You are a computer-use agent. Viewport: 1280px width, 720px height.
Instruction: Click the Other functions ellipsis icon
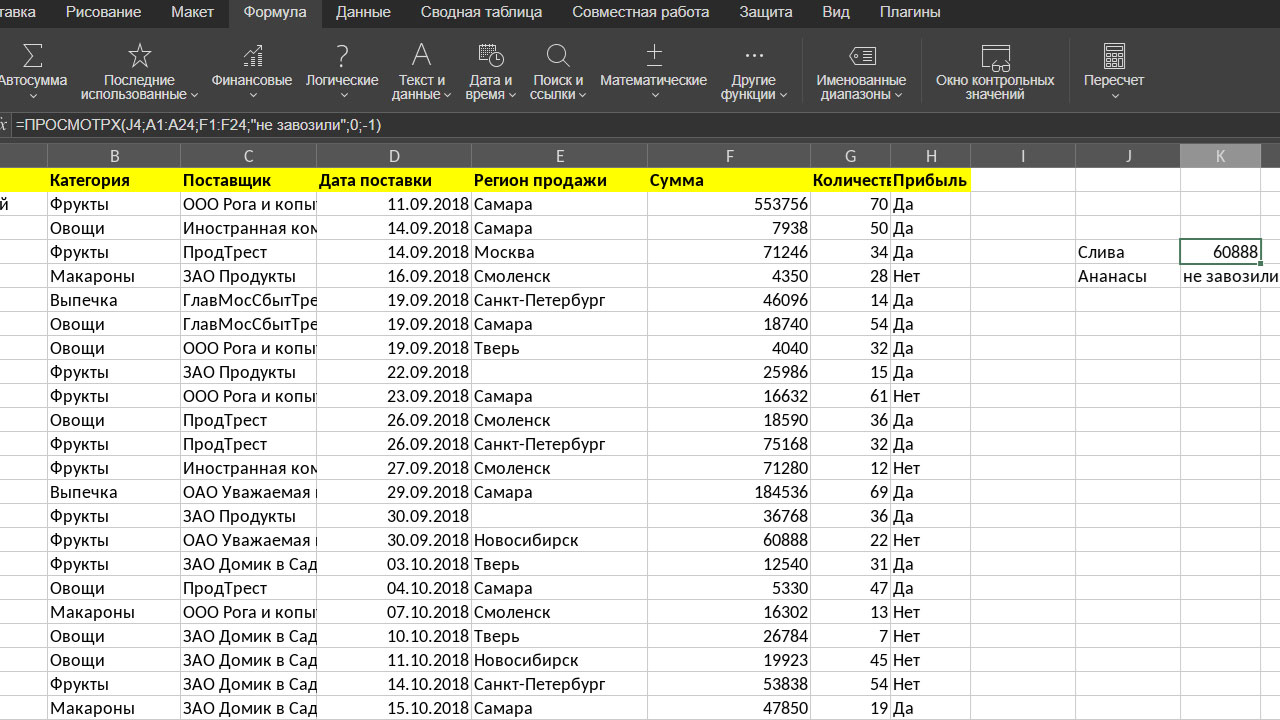[754, 55]
